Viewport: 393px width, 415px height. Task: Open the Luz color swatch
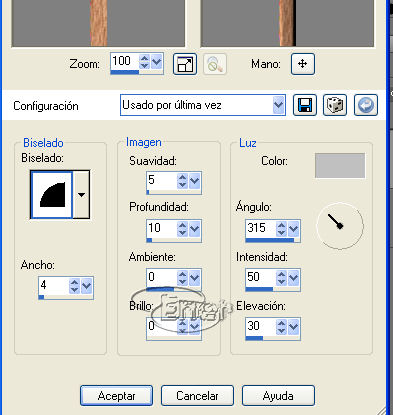pyautogui.click(x=340, y=166)
